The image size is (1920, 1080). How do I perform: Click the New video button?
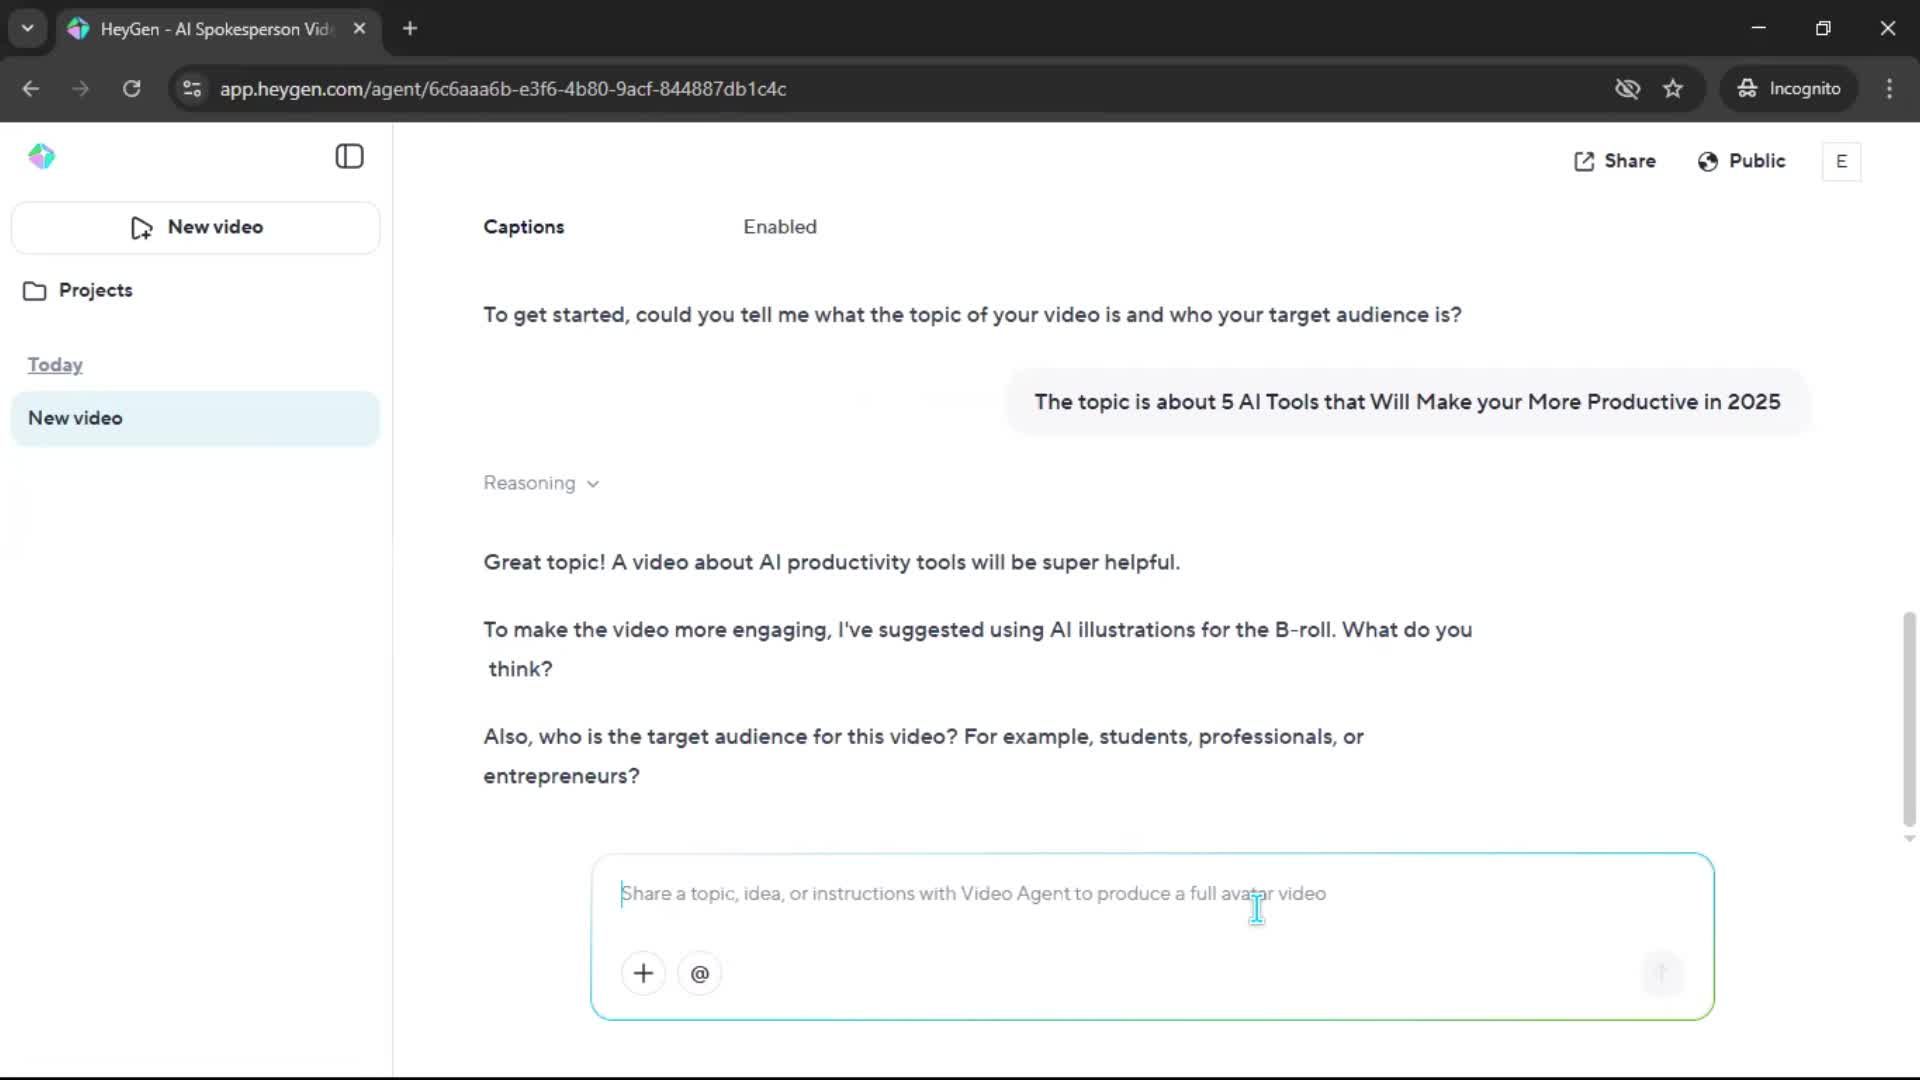(196, 227)
